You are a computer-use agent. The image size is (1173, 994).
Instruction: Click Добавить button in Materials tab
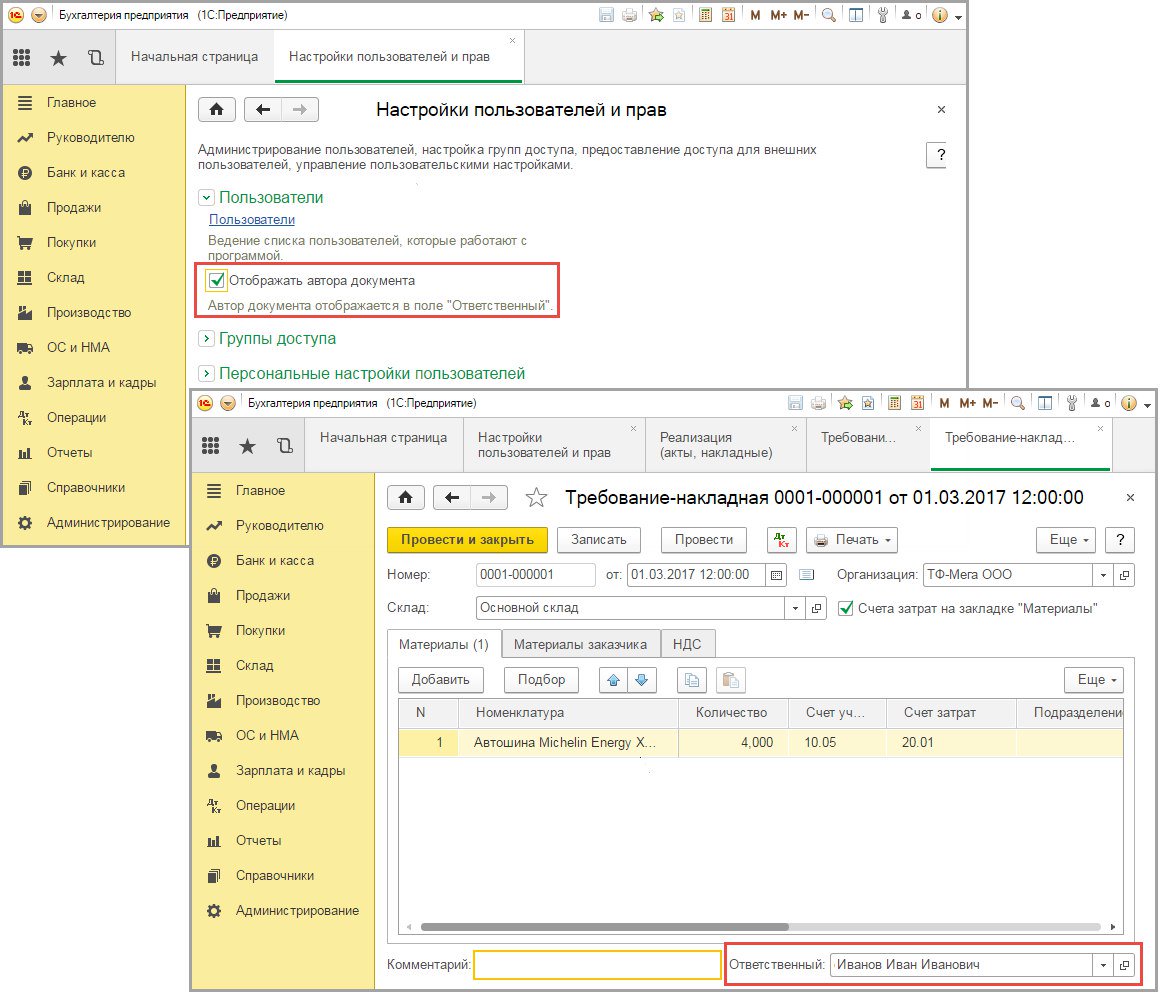(441, 679)
